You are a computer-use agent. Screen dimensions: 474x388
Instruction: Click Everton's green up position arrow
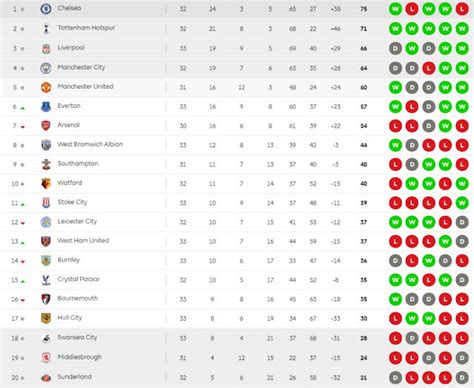[23, 108]
